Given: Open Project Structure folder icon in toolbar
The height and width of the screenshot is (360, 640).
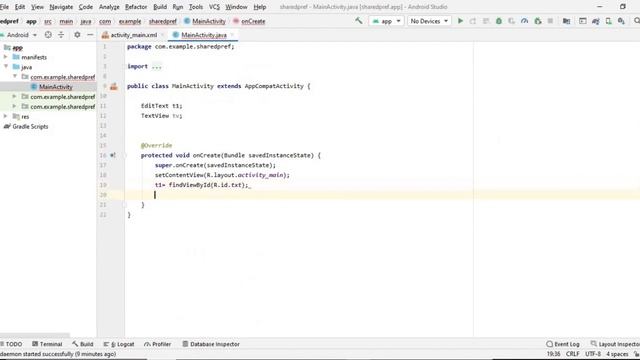Looking at the screenshot, I should (566, 21).
